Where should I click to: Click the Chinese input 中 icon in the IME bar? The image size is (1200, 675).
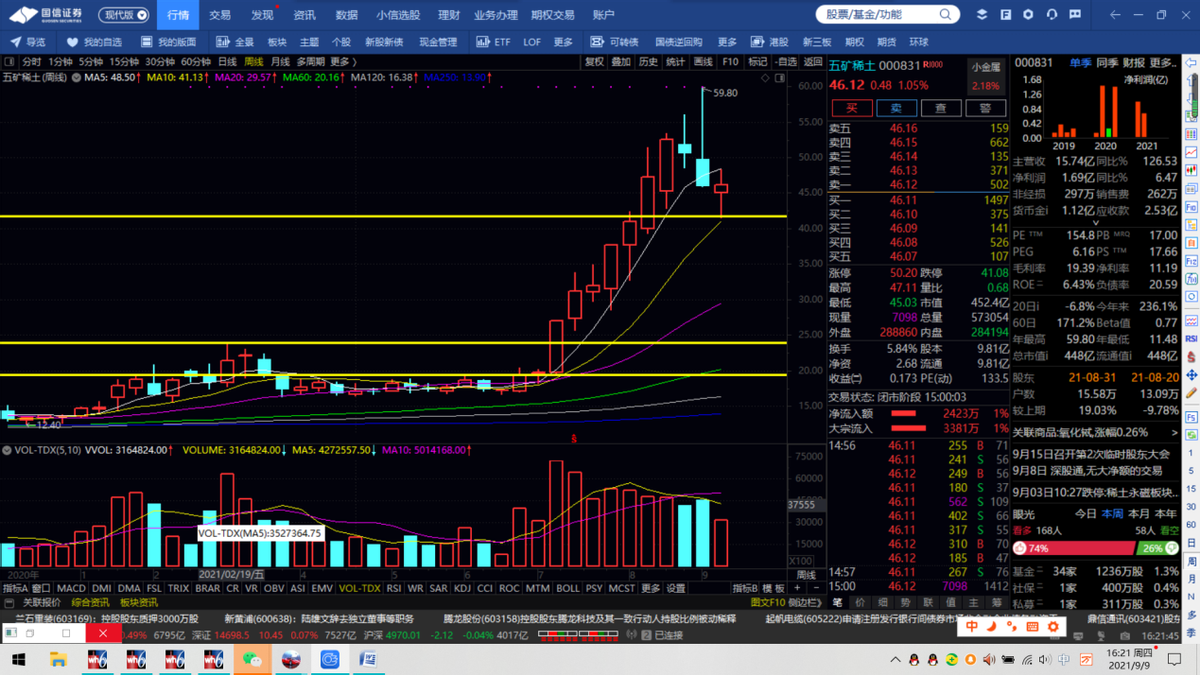click(971, 627)
